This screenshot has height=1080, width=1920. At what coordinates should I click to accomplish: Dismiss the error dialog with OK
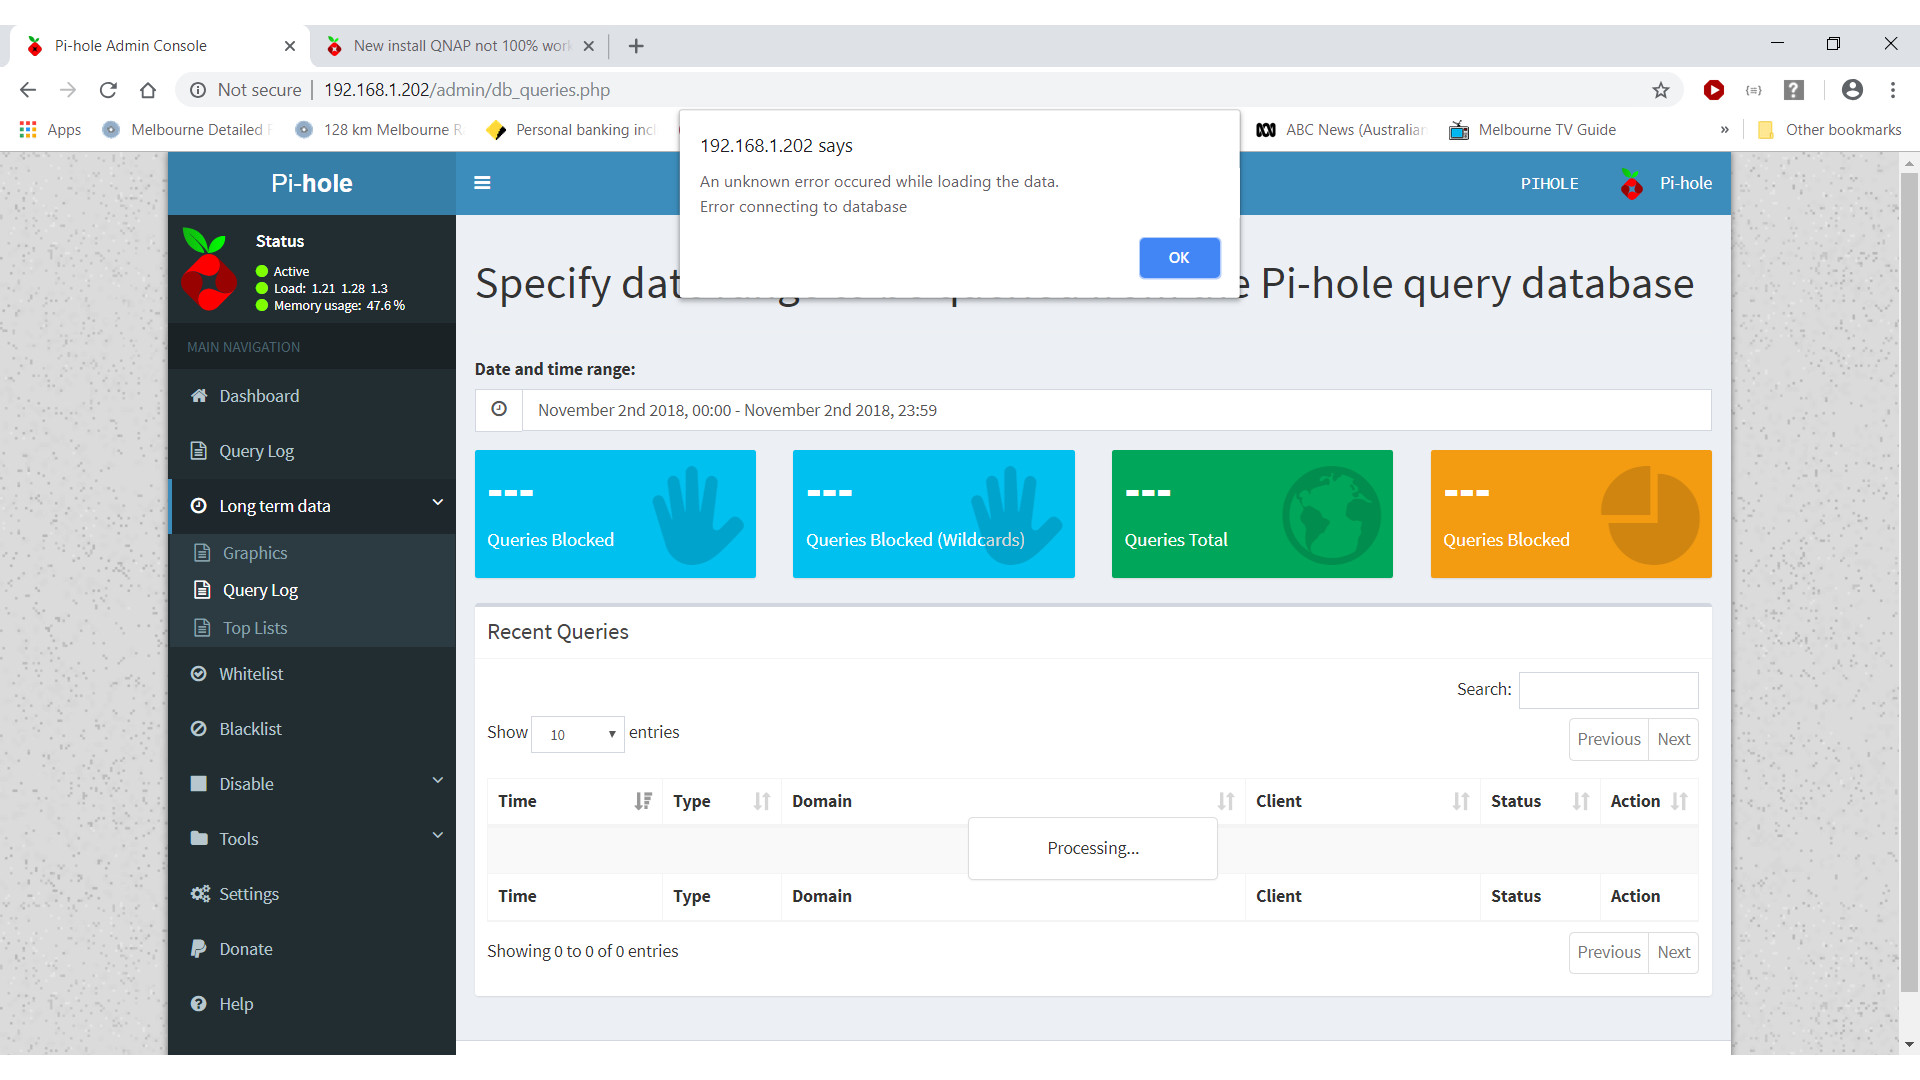1179,258
